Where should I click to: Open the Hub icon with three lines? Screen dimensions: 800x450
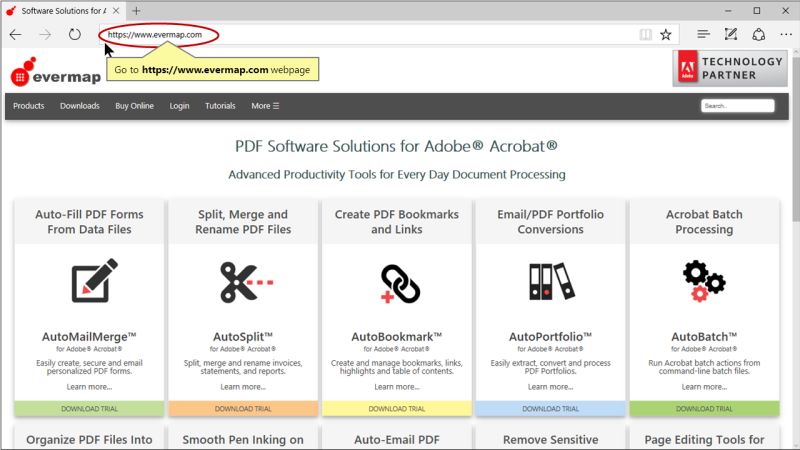pos(703,34)
